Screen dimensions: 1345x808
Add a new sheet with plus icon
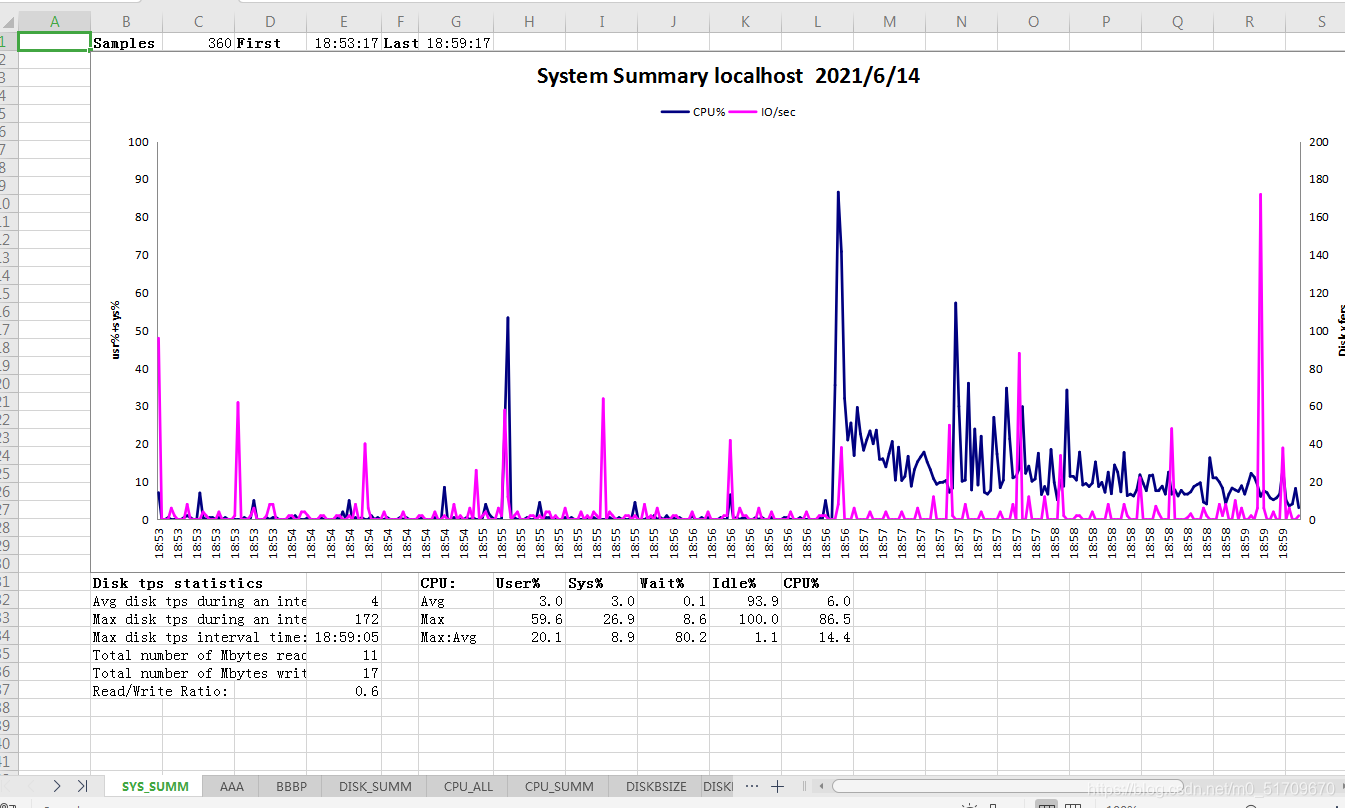pyautogui.click(x=777, y=786)
